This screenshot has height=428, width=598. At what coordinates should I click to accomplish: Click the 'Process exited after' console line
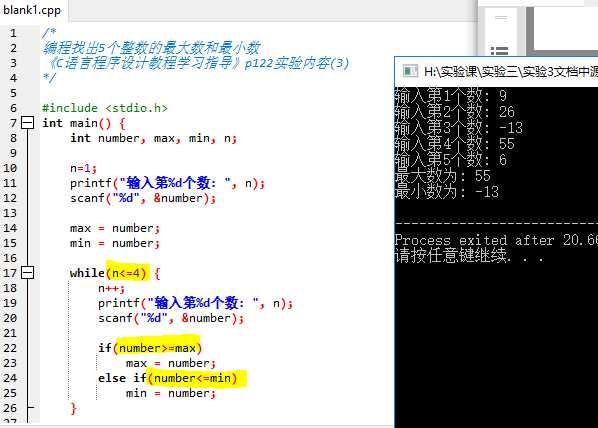(496, 240)
